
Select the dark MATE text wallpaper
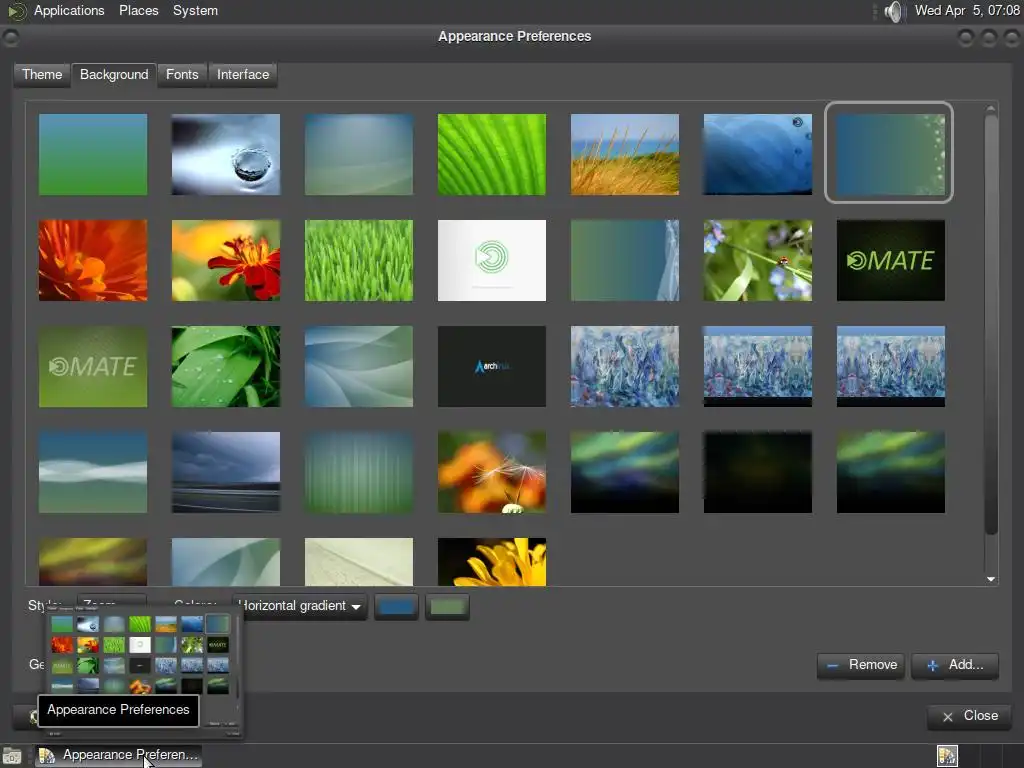891,260
